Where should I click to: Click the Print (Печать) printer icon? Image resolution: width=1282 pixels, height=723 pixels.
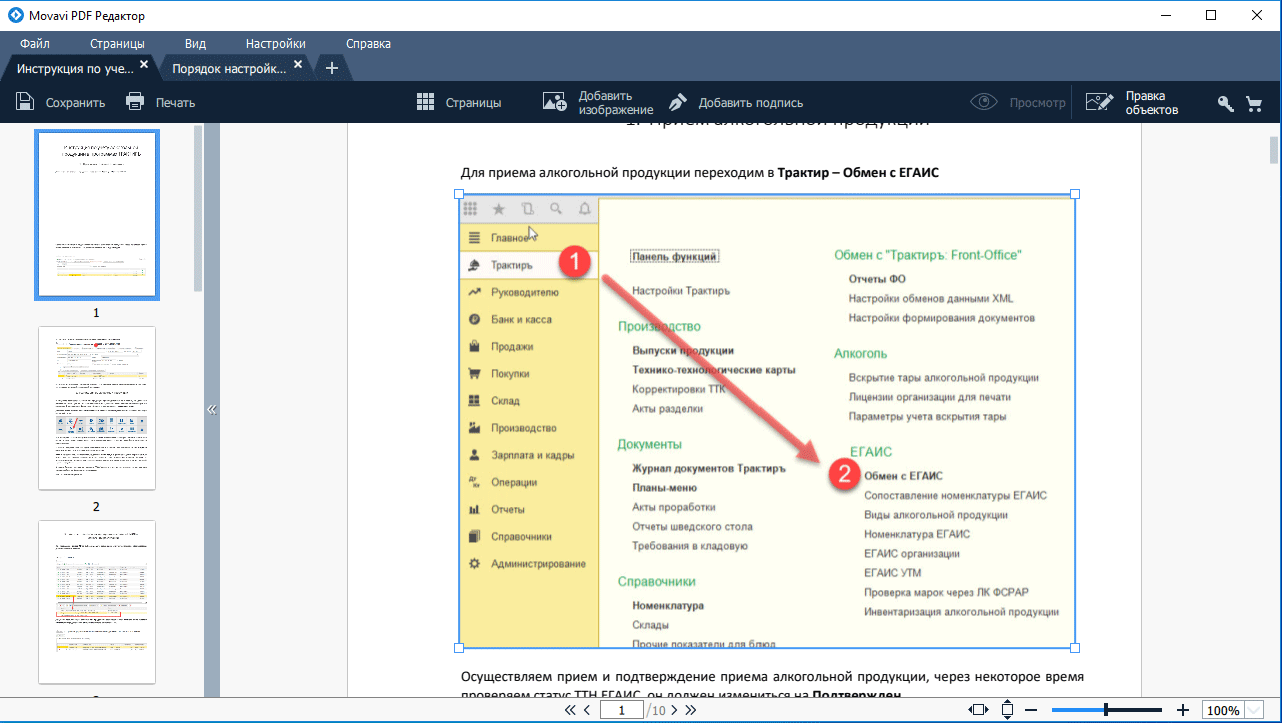[135, 102]
